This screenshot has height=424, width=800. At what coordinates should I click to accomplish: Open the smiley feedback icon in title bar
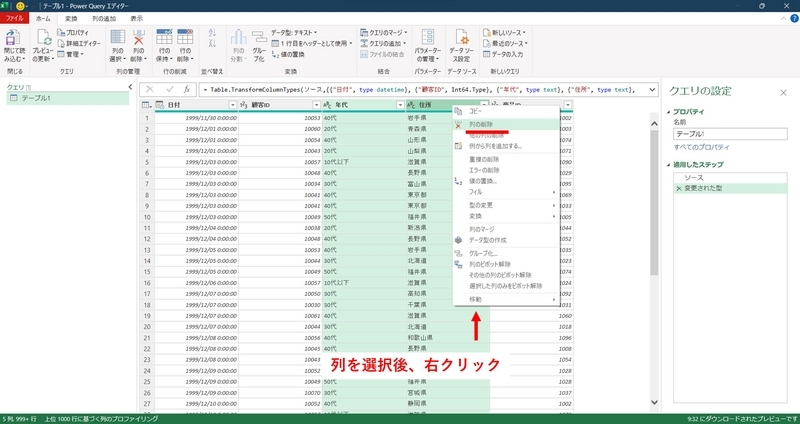(20, 6)
